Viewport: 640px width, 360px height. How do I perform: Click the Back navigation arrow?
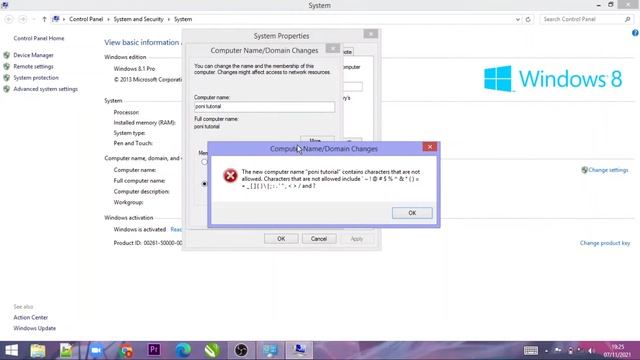9,19
